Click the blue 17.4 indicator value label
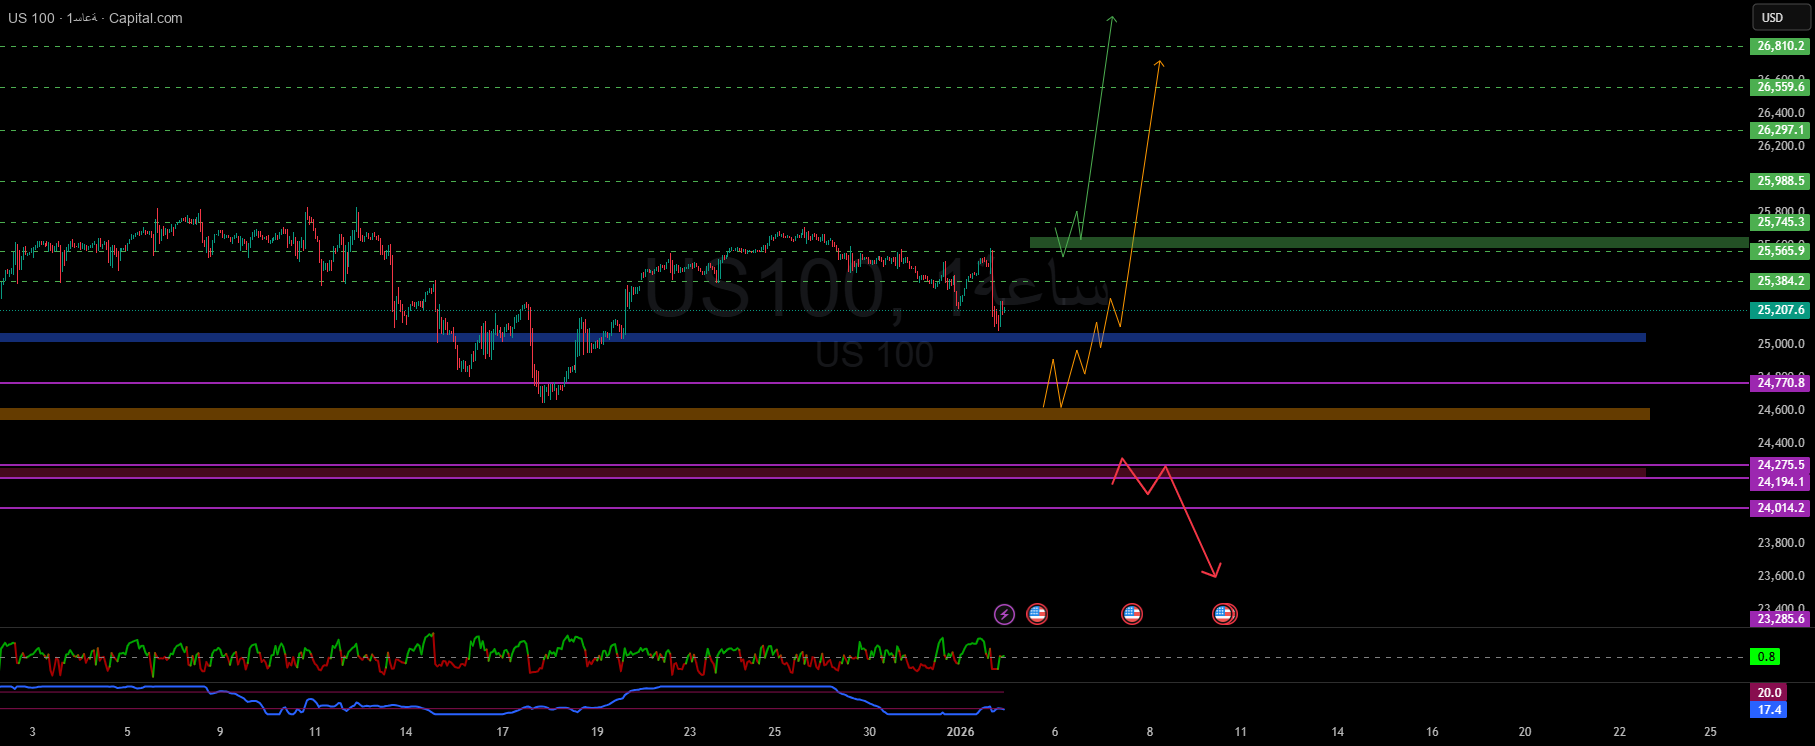The width and height of the screenshot is (1815, 746). pyautogui.click(x=1769, y=710)
